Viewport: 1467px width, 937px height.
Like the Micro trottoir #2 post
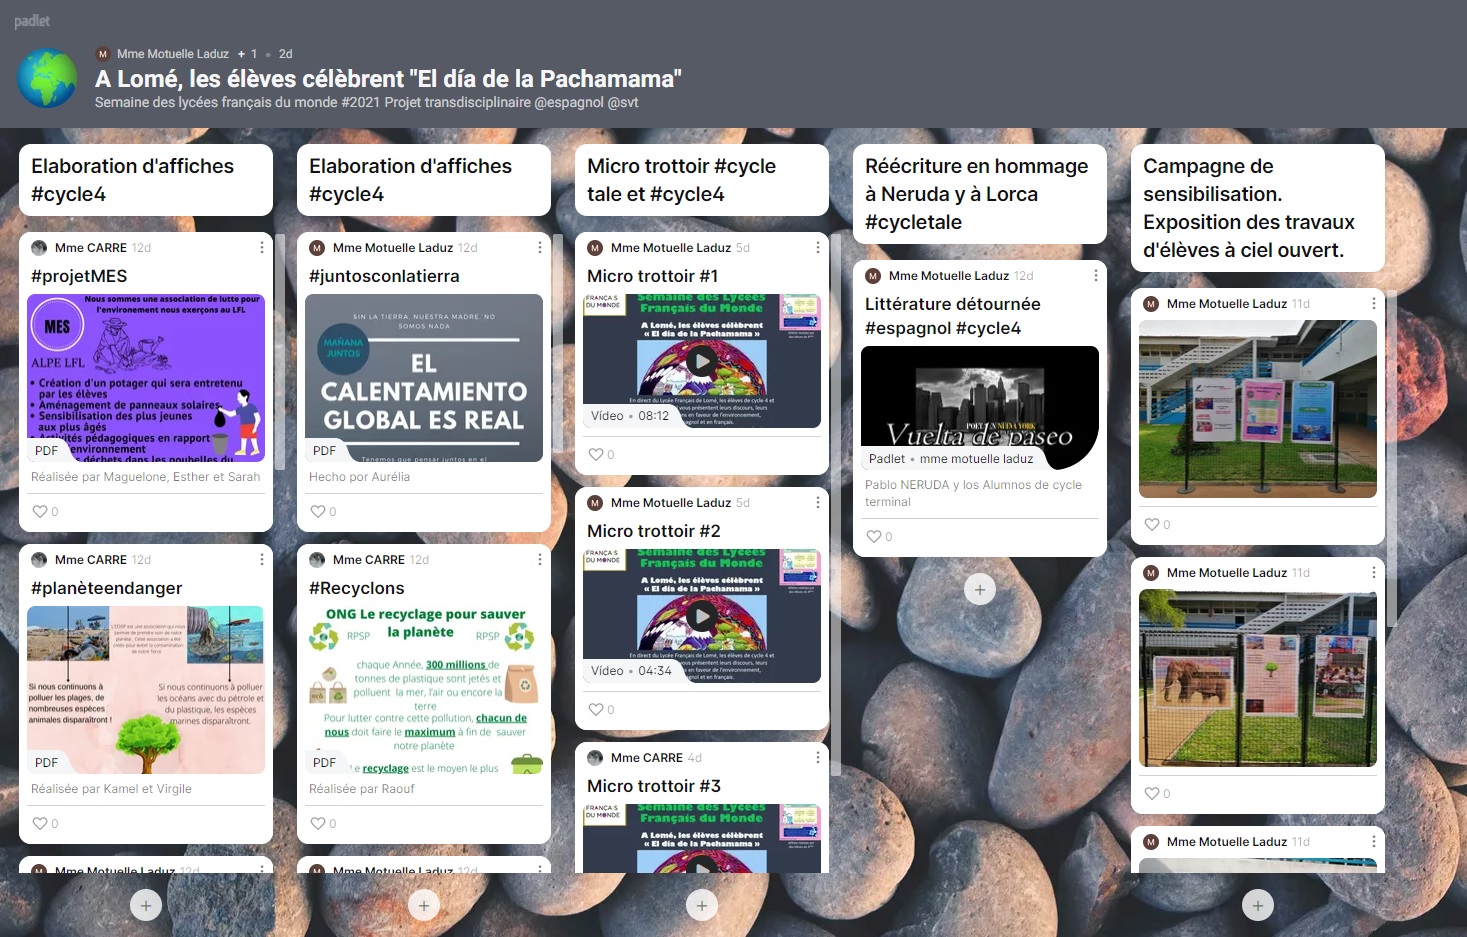(596, 709)
